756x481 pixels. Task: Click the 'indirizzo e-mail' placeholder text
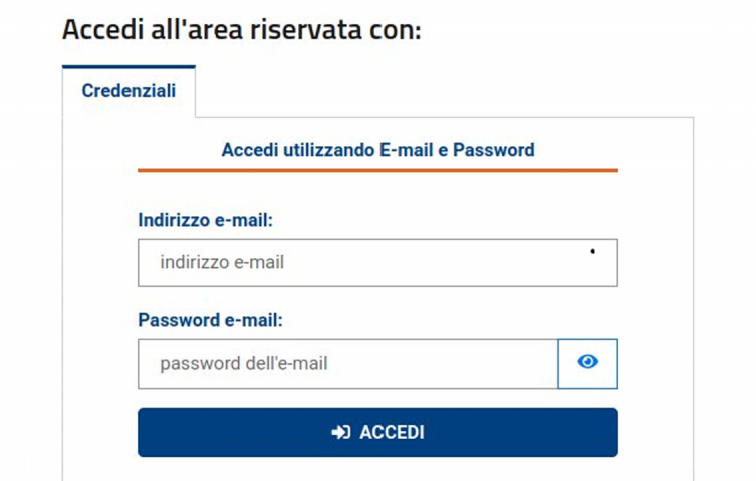[222, 263]
